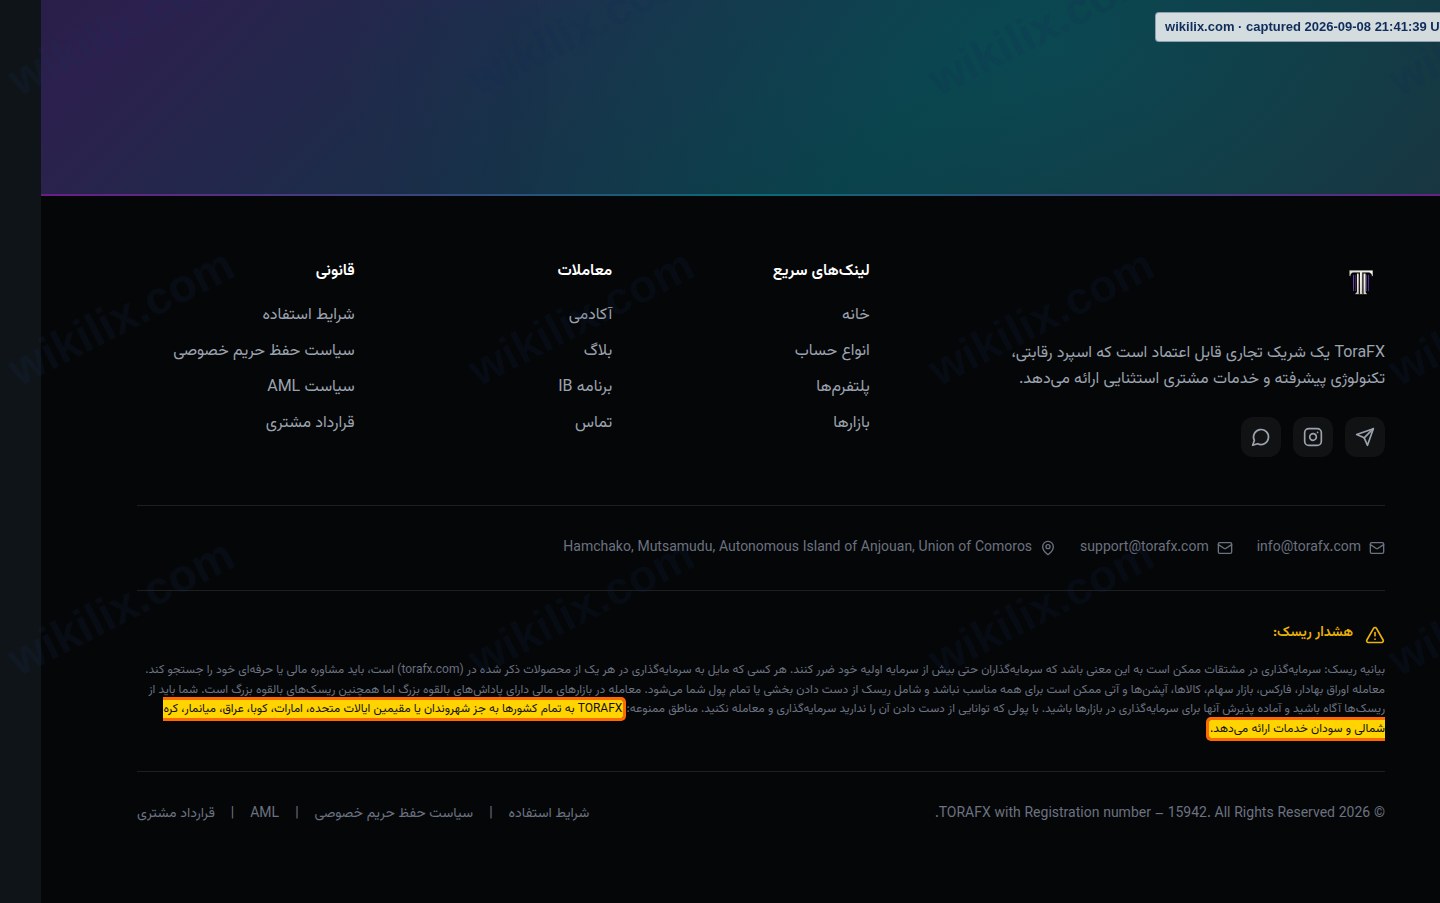The image size is (1440, 903).
Task: Email support@torafx.com link
Action: pos(1144,546)
